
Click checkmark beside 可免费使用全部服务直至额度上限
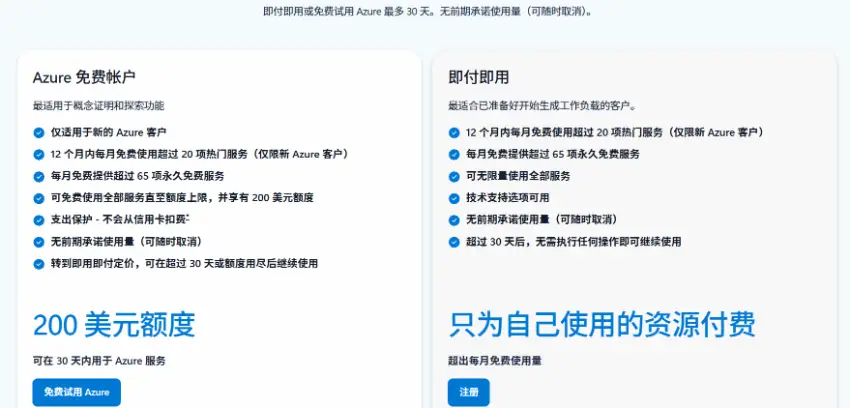pyautogui.click(x=38, y=198)
